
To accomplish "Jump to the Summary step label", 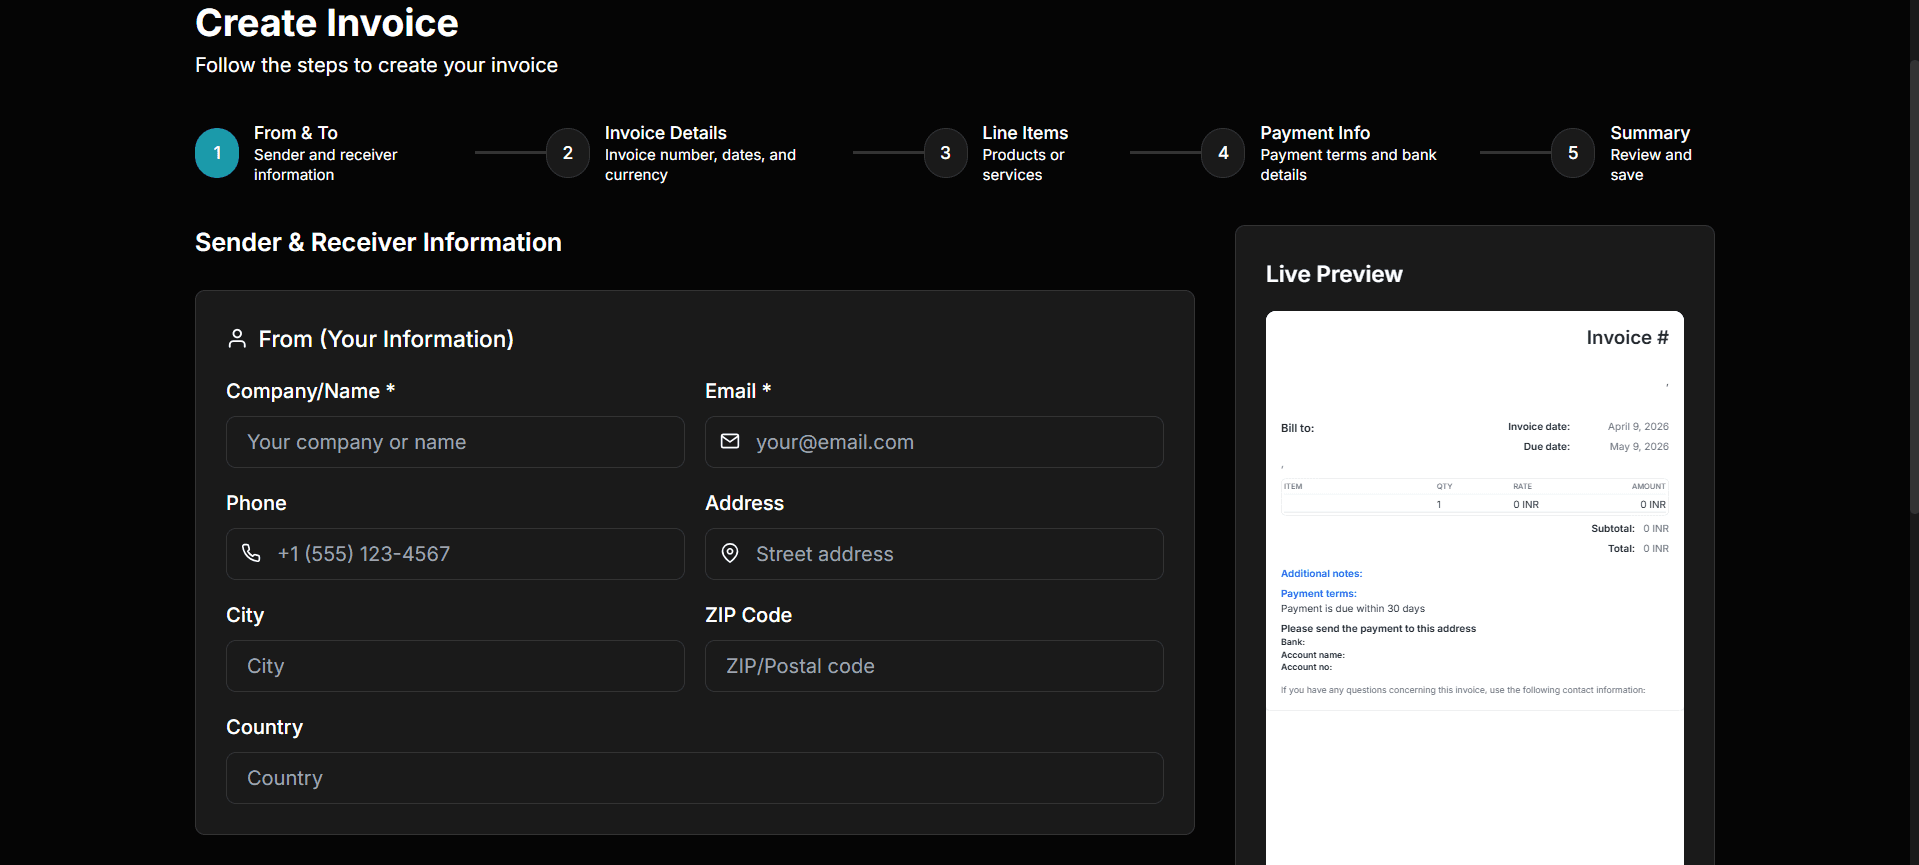I will click(x=1649, y=133).
